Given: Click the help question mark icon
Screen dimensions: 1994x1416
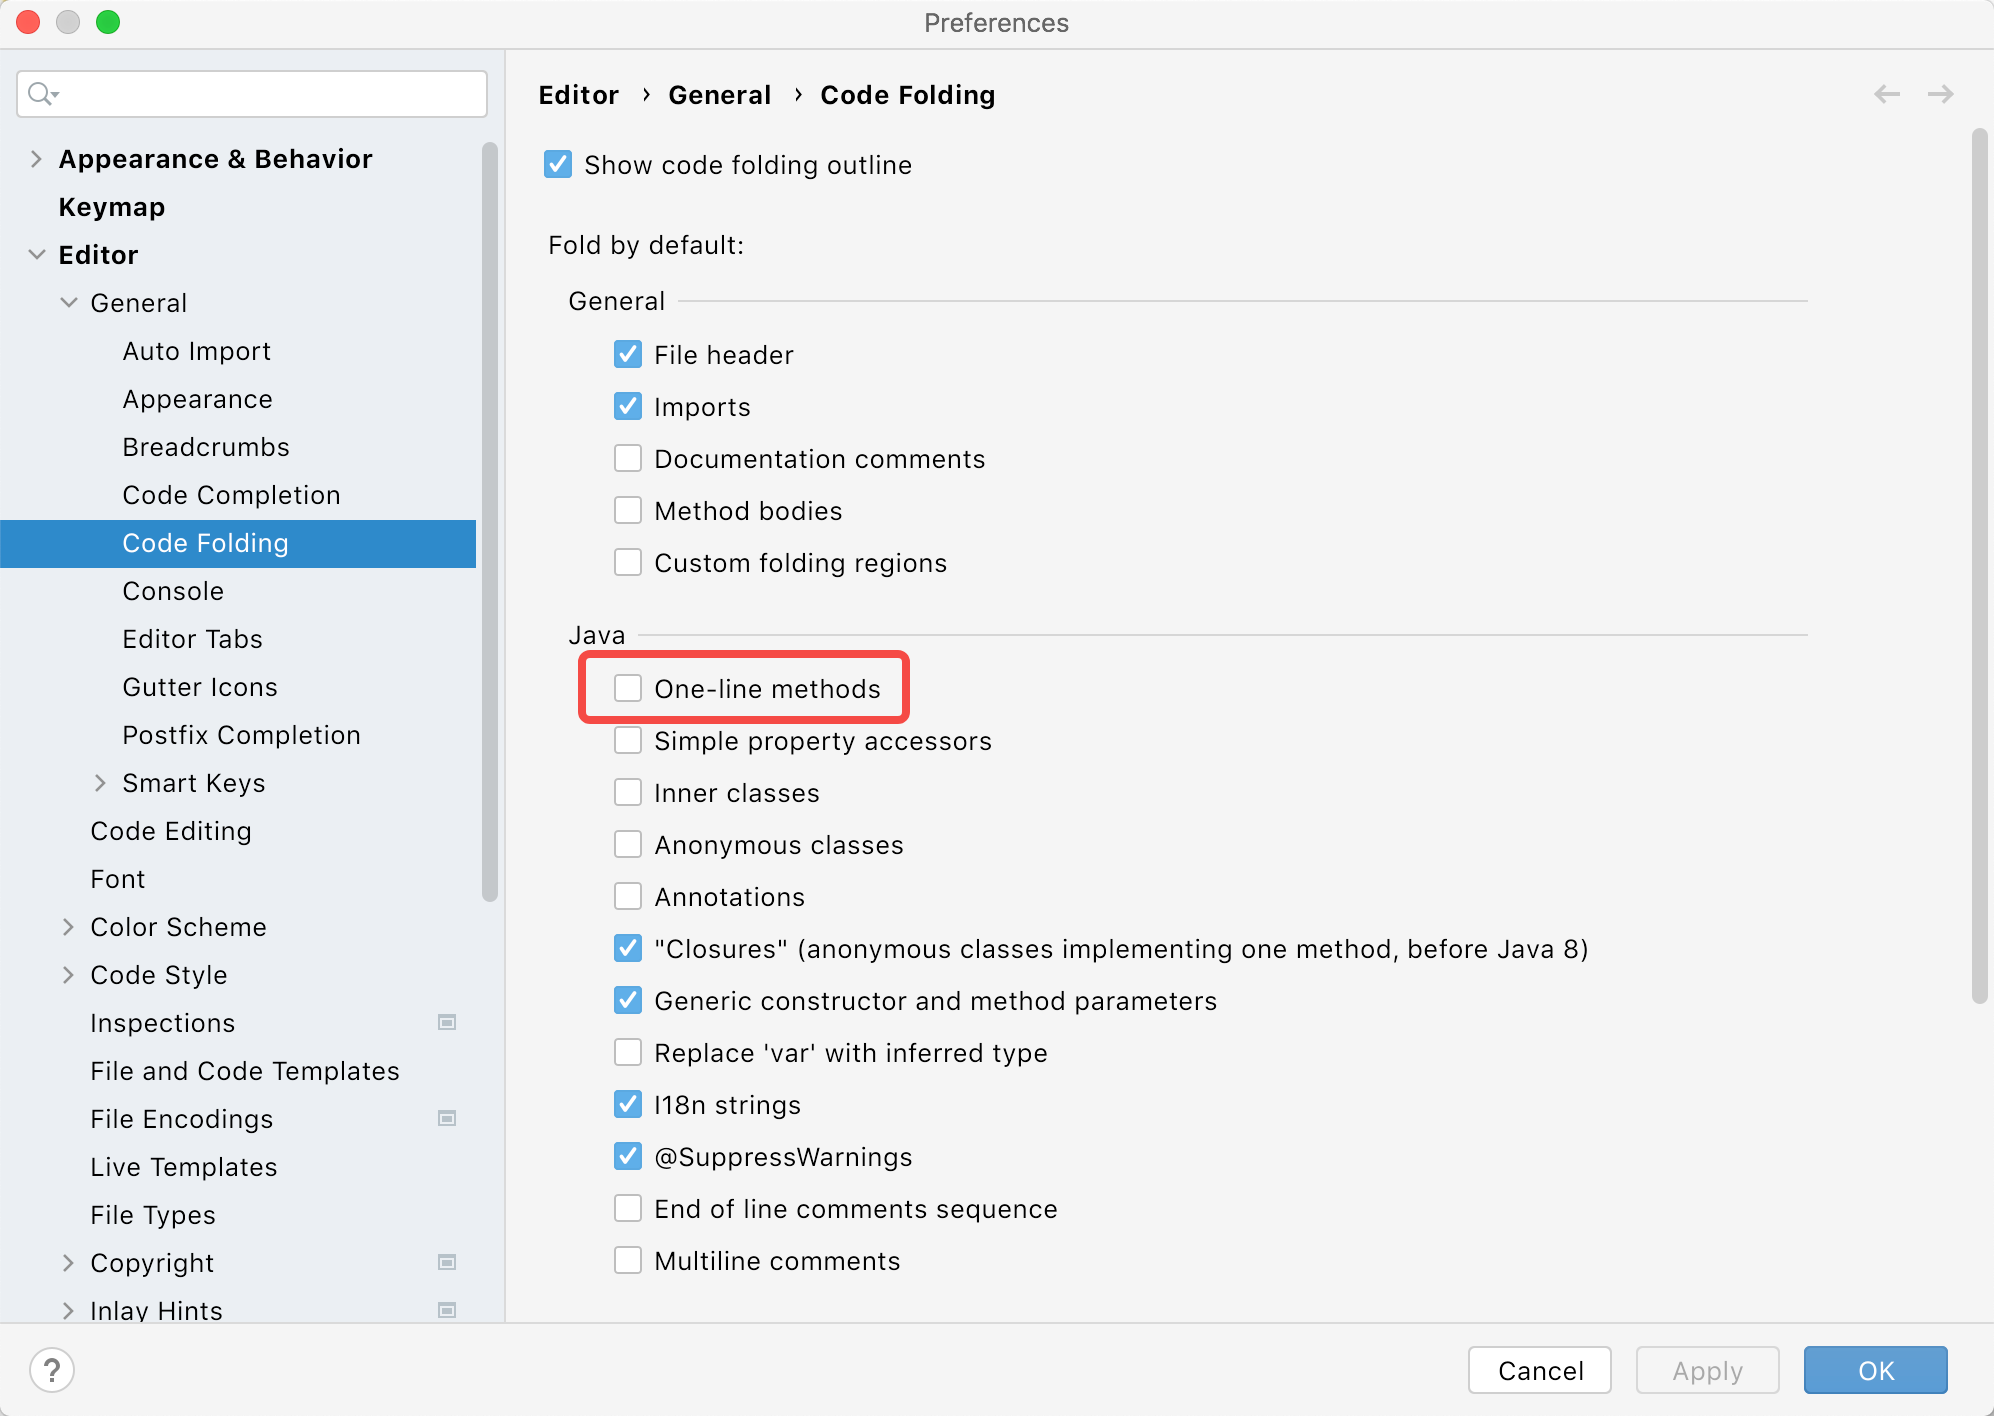Looking at the screenshot, I should click(x=52, y=1370).
